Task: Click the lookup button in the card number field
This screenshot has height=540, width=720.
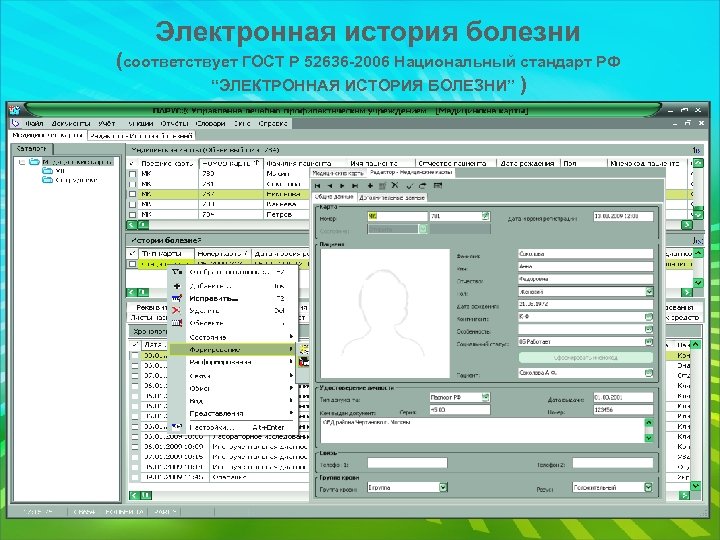Action: tap(485, 216)
